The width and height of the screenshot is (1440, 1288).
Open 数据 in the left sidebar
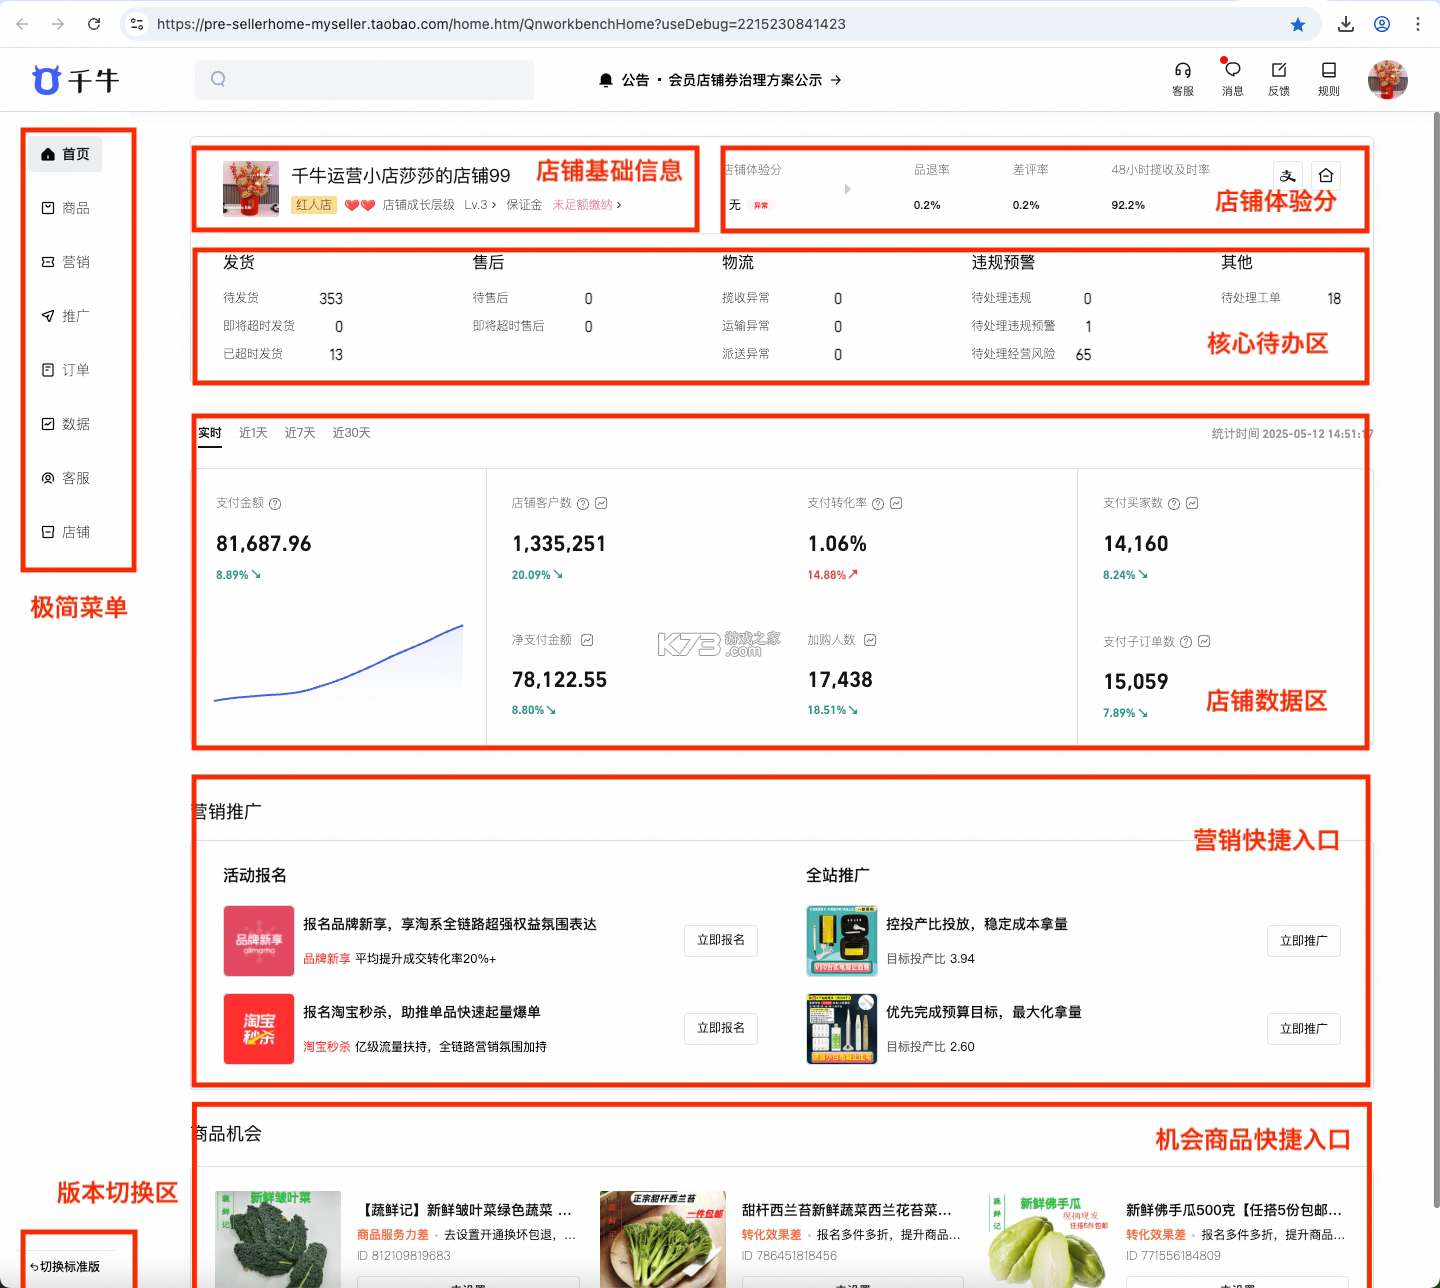[x=66, y=424]
